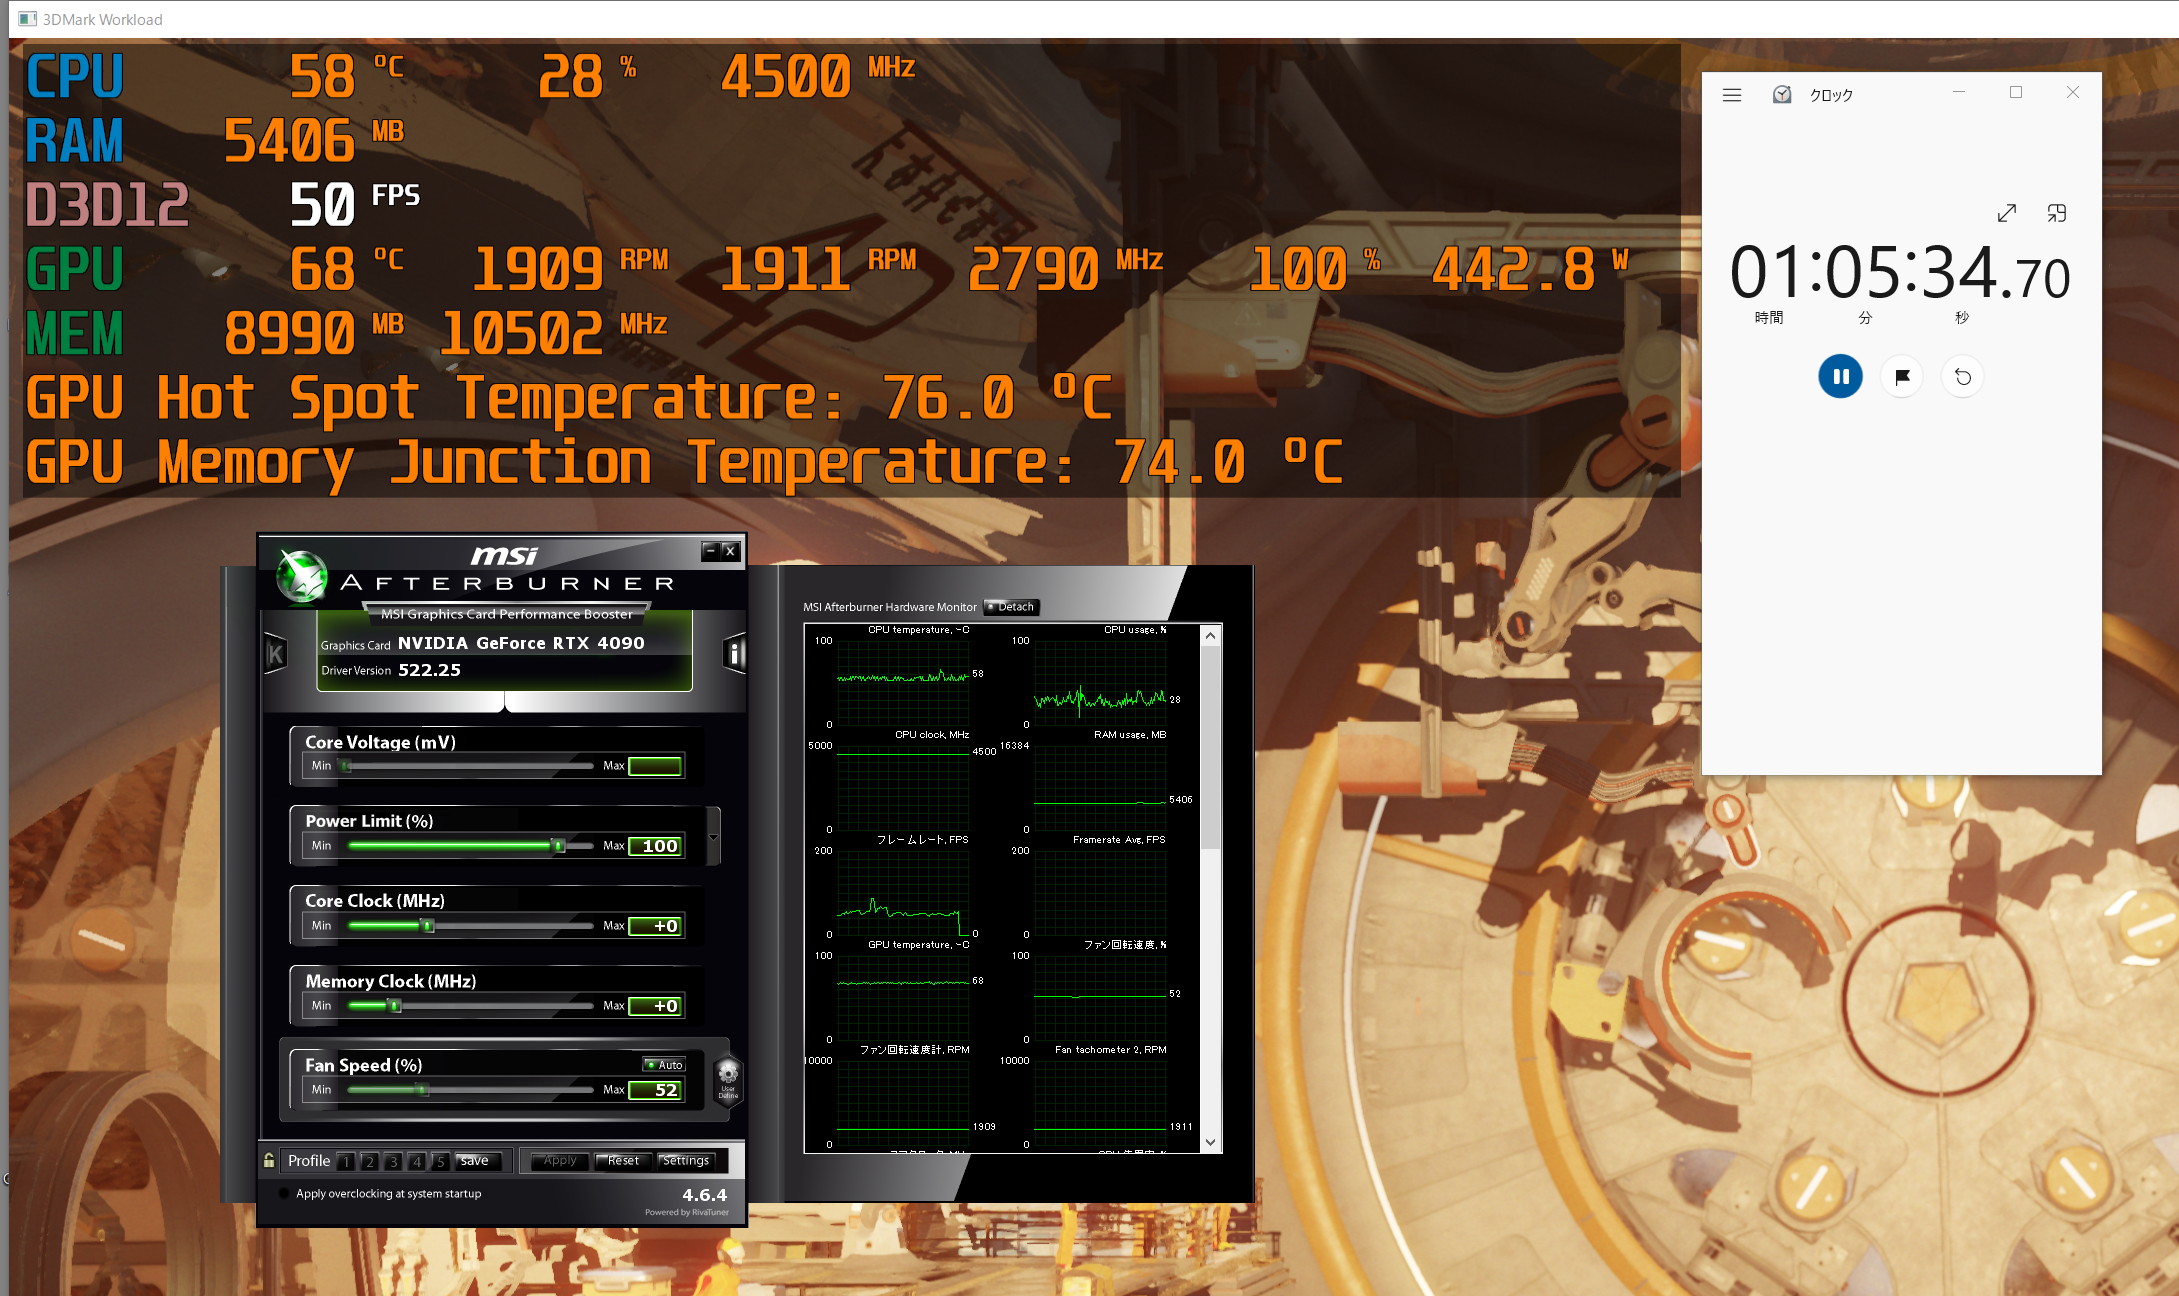Viewport: 2179px width, 1296px height.
Task: Click the stopwatch time display 01:05:34
Action: tap(1900, 273)
